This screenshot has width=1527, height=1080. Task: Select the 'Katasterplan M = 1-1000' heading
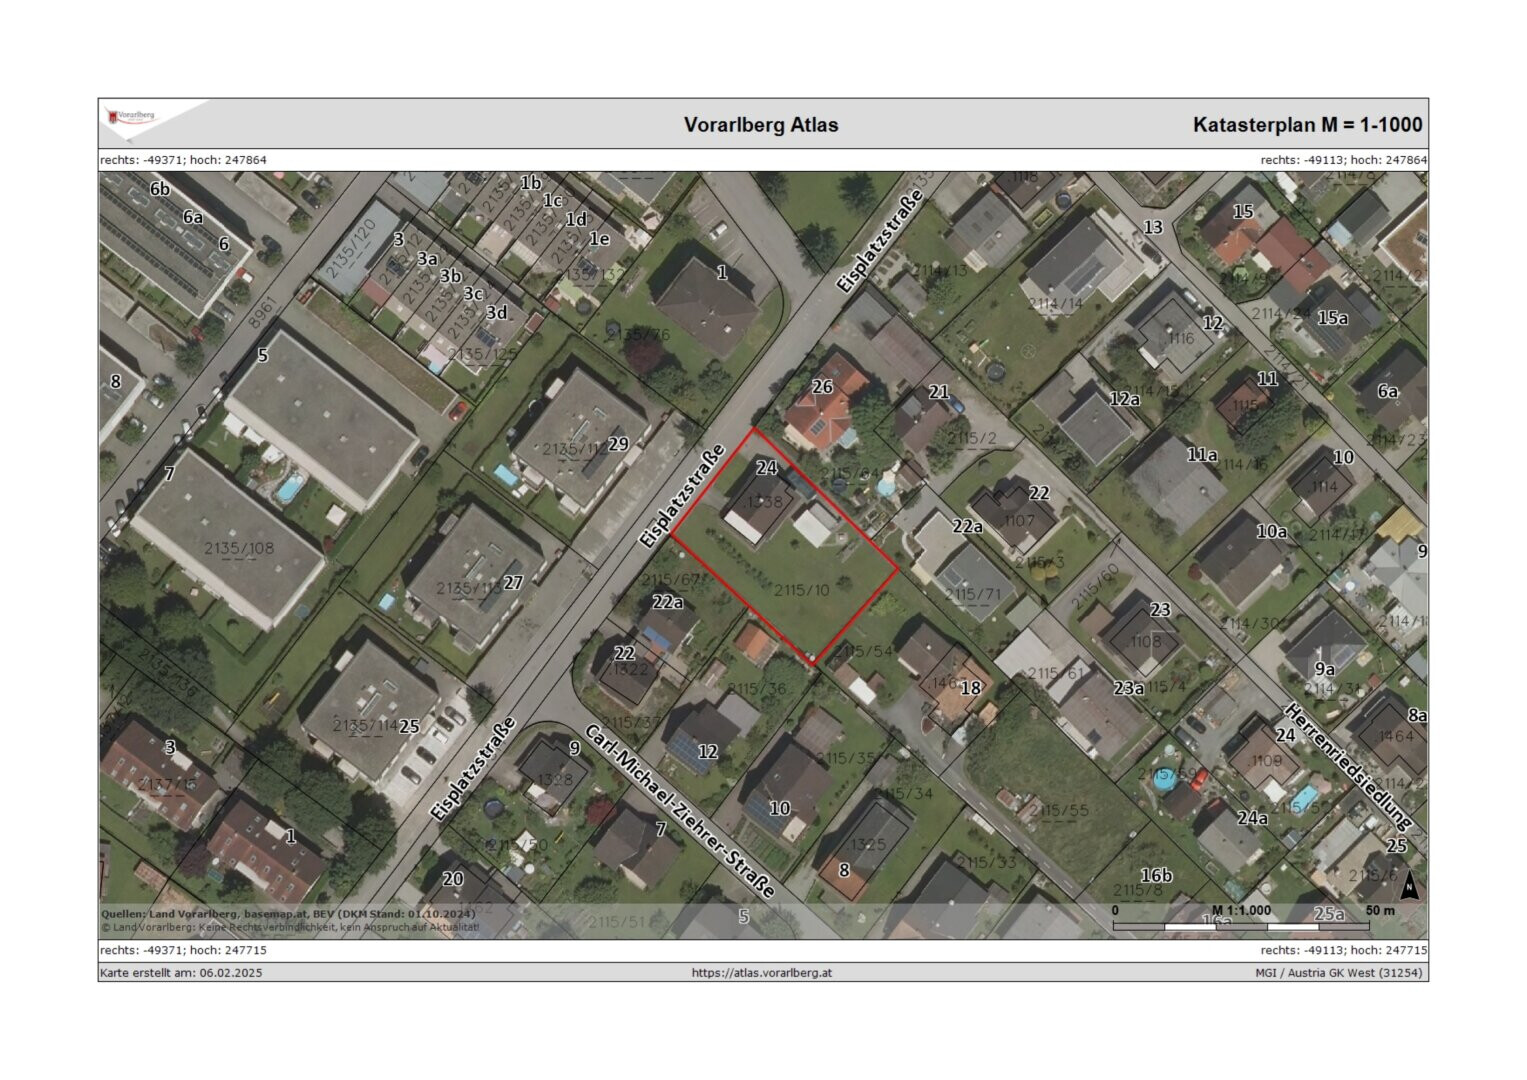pos(1307,125)
